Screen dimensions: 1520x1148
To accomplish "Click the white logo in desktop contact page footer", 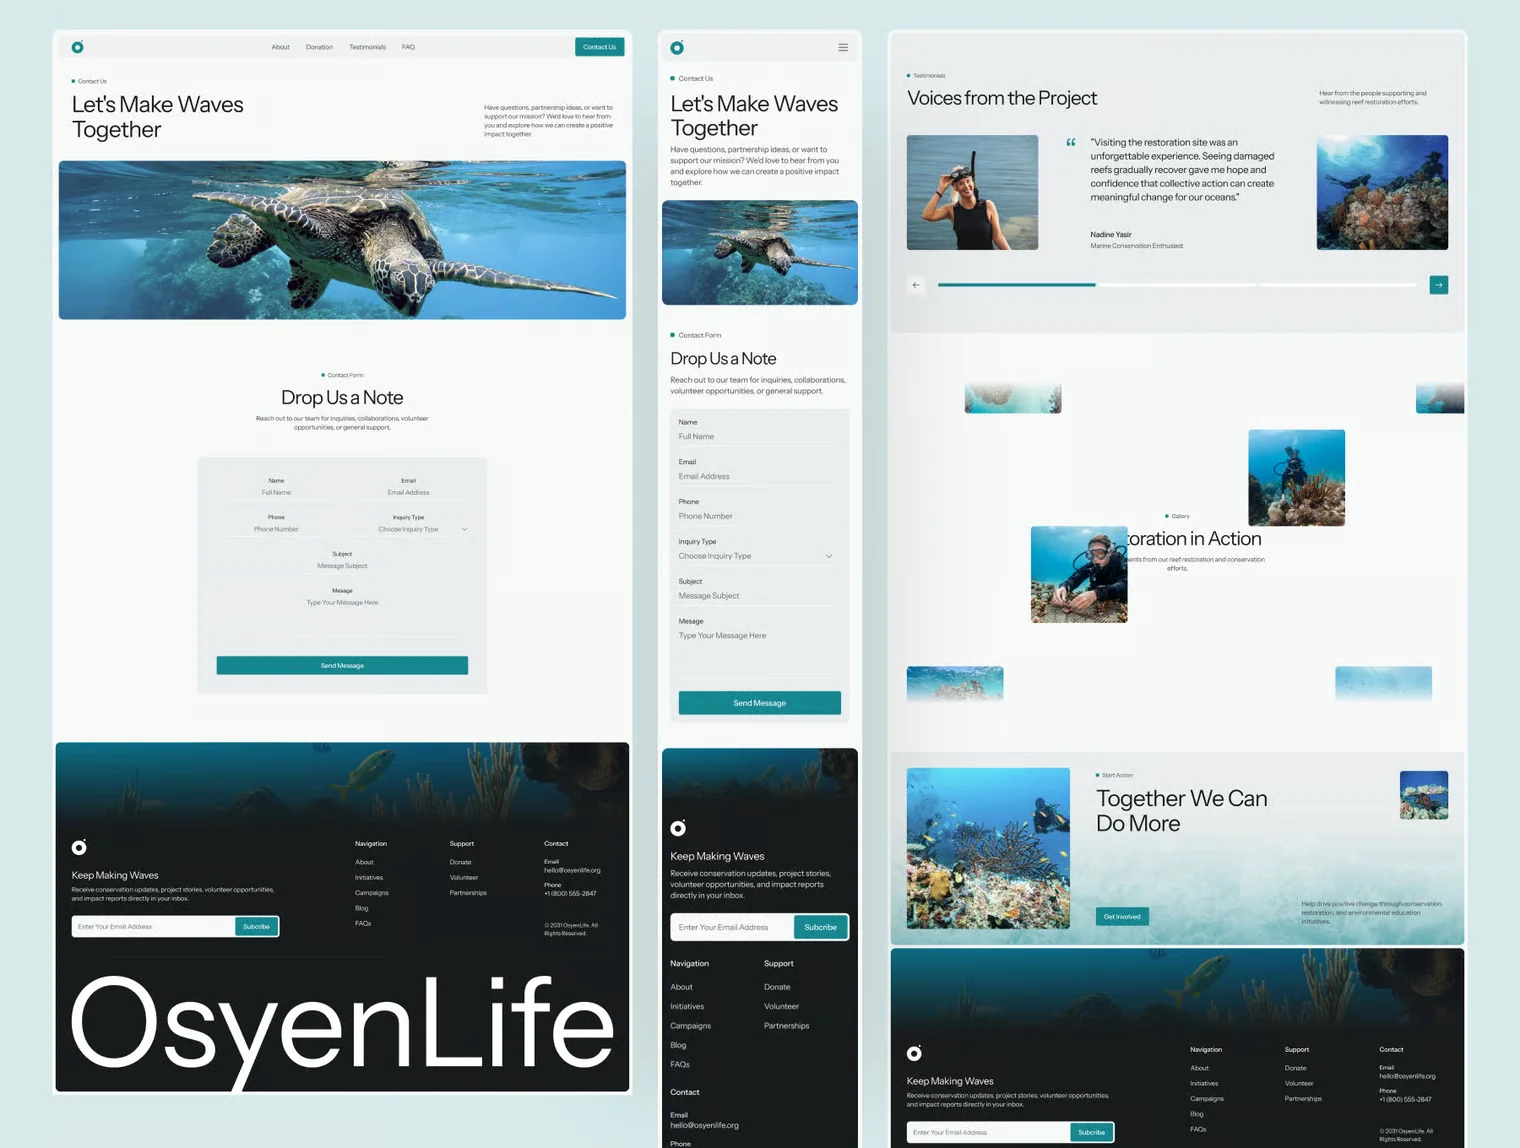I will click(79, 847).
